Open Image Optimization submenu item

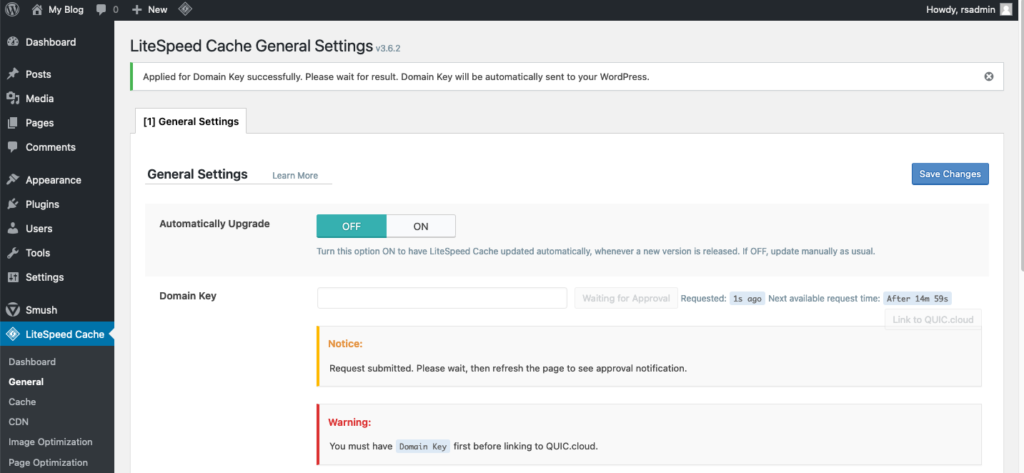[50, 442]
